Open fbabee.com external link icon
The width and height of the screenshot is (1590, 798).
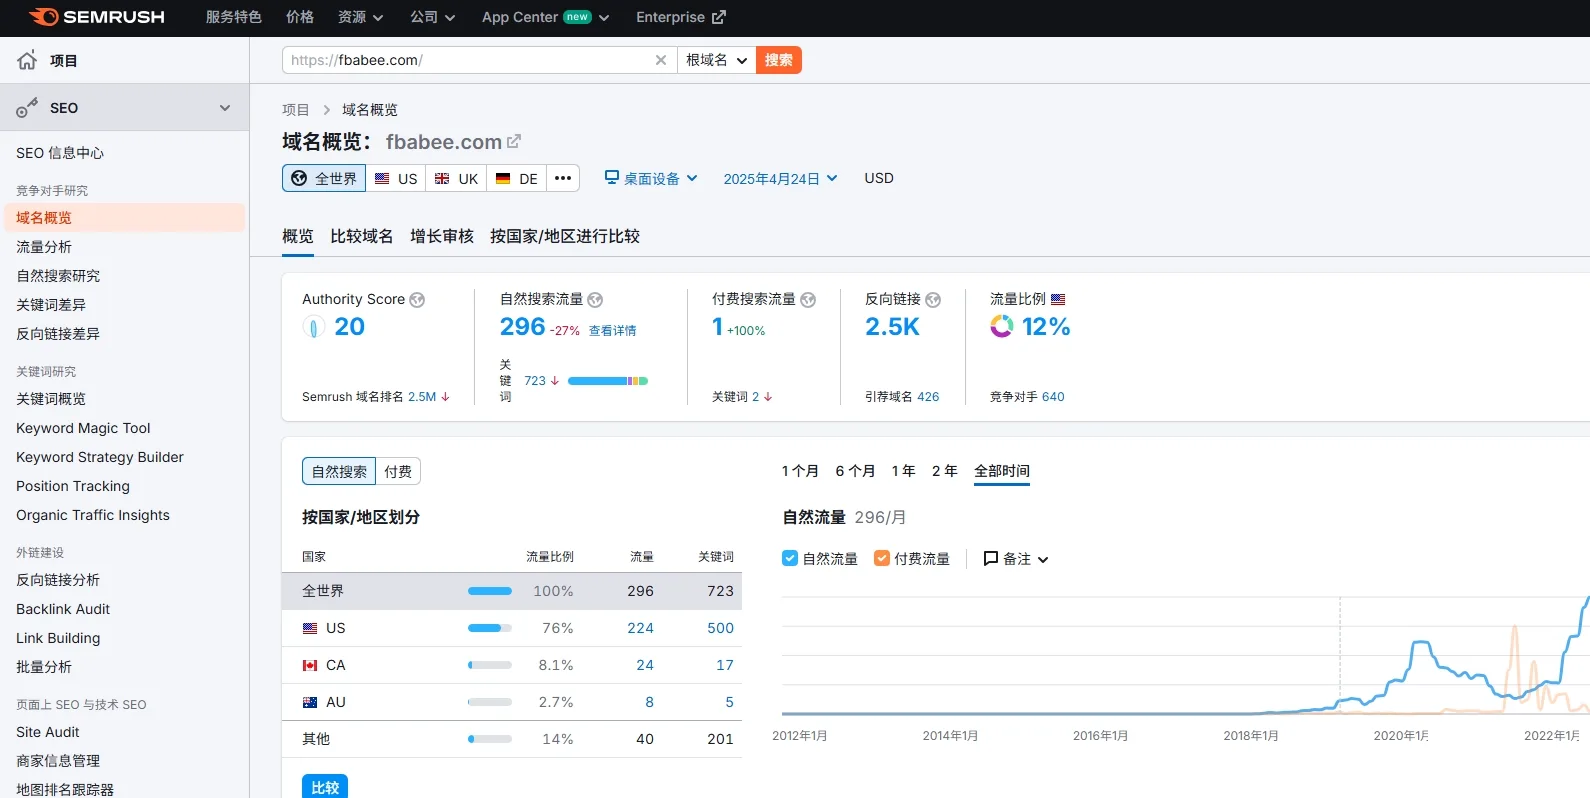514,142
